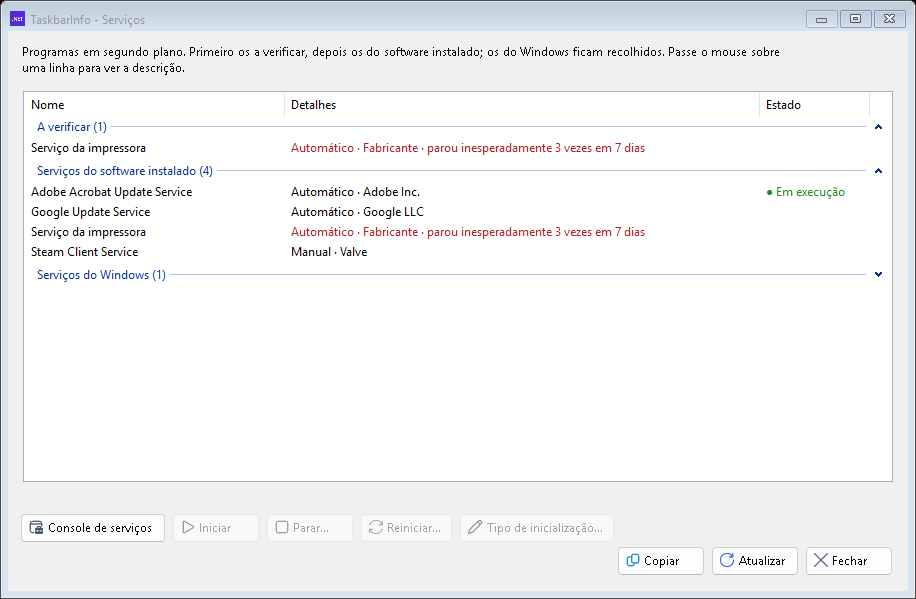Expand the 'Serviços do Windows (1)' chevron
916x599 pixels.
pos(878,274)
